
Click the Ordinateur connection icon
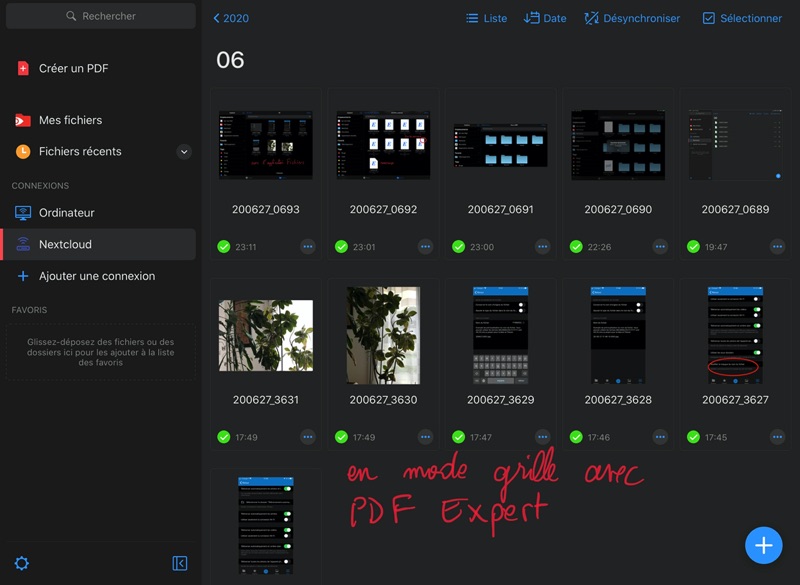tap(23, 213)
